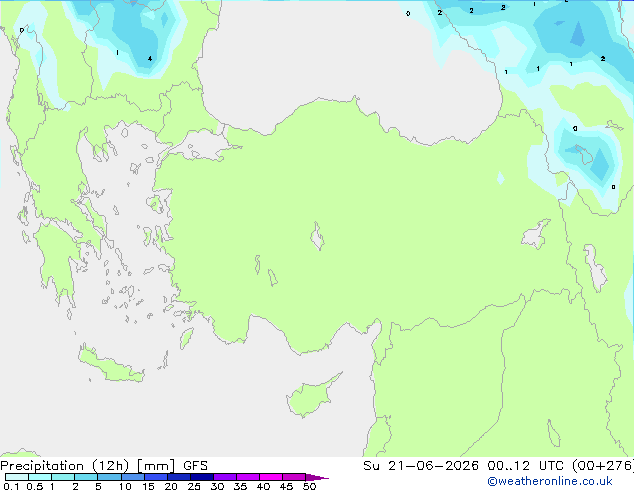Click legend tick label '50'
Viewport: 634px width, 490px height.
tap(309, 486)
